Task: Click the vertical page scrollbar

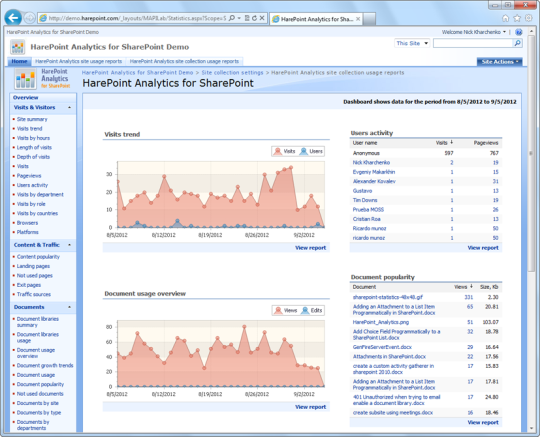Action: (x=531, y=153)
